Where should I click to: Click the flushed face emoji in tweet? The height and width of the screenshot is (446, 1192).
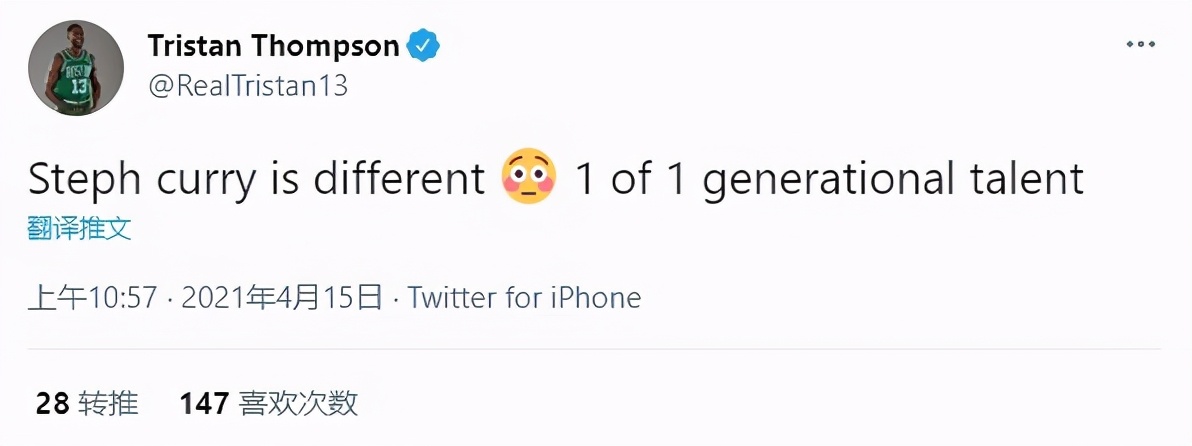point(528,179)
